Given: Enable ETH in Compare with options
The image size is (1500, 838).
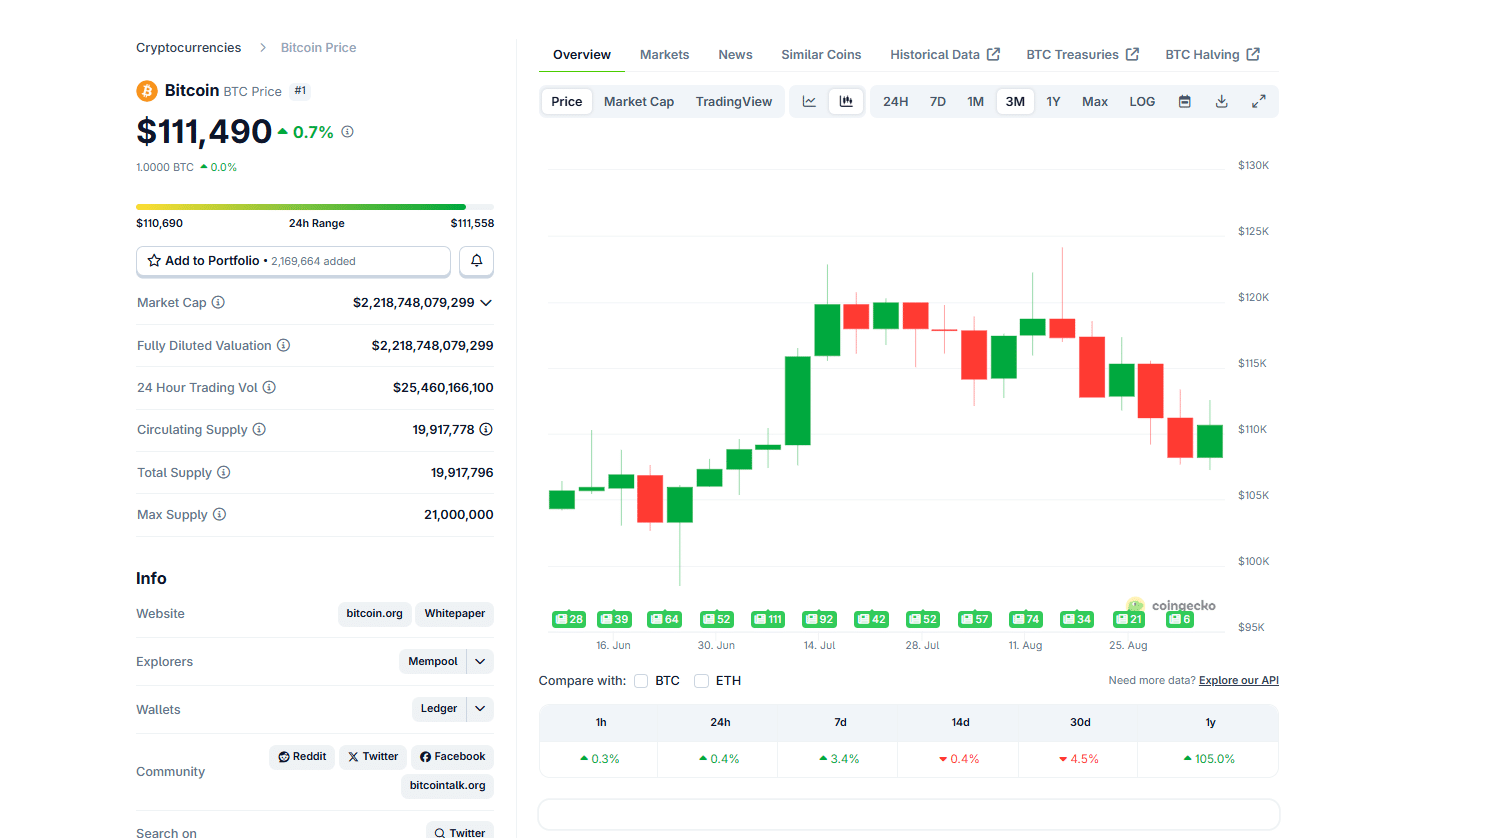Looking at the screenshot, I should pyautogui.click(x=701, y=680).
